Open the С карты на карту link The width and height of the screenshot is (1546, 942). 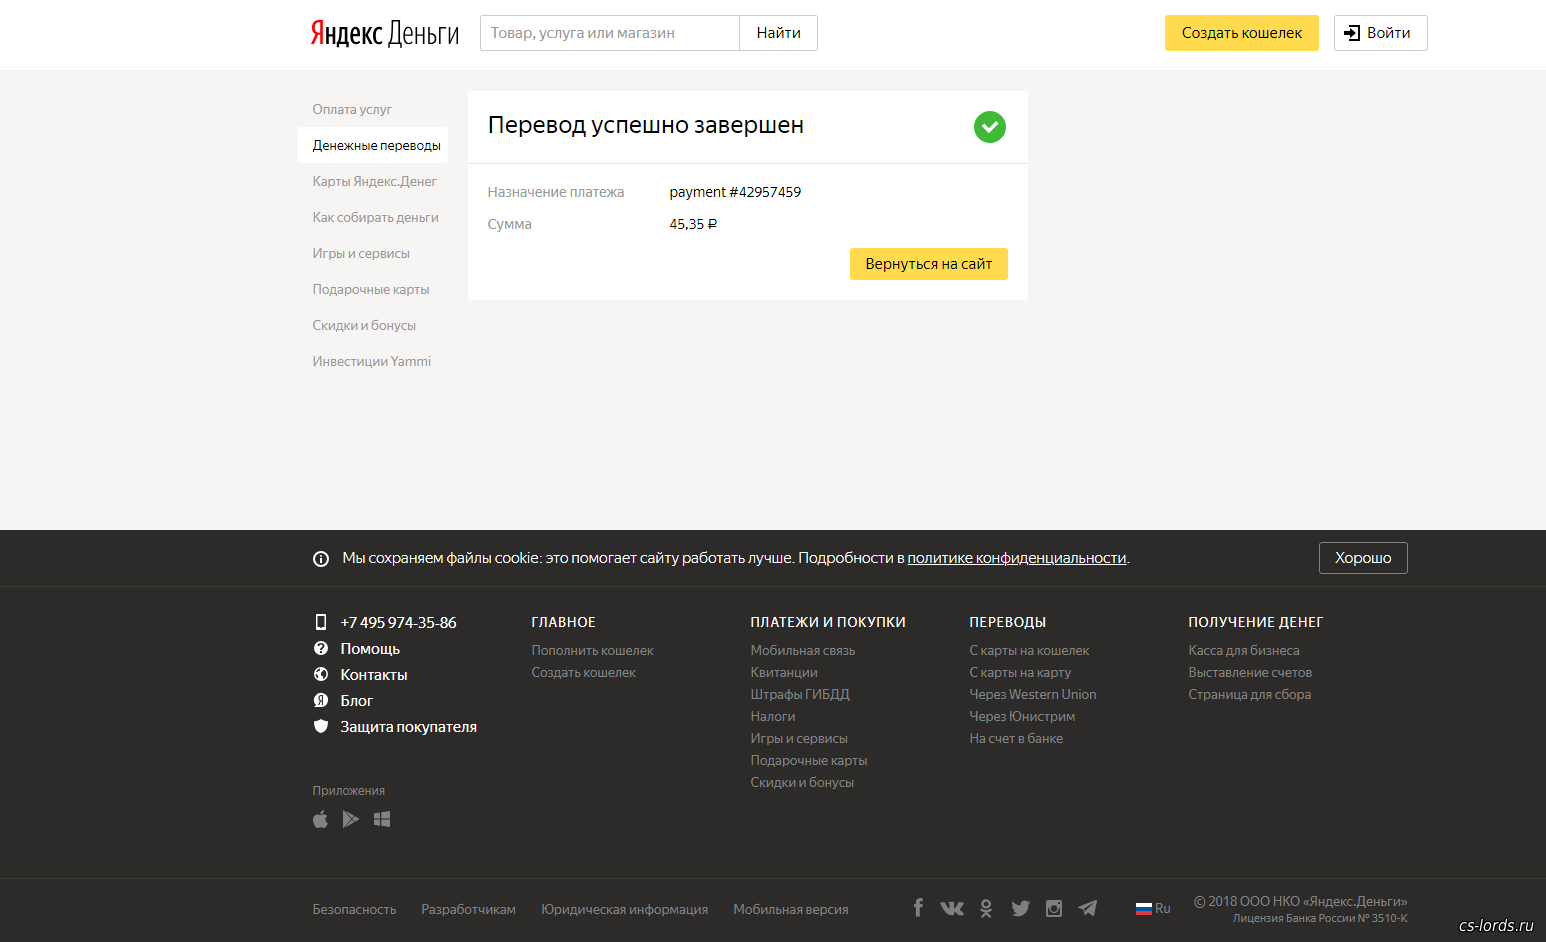coord(1020,672)
